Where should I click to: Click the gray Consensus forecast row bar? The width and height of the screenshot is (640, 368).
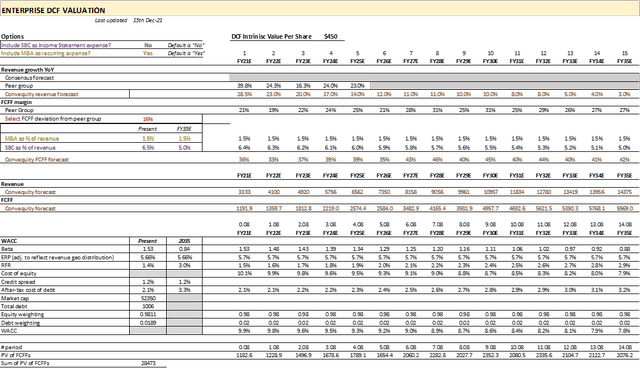[434, 78]
